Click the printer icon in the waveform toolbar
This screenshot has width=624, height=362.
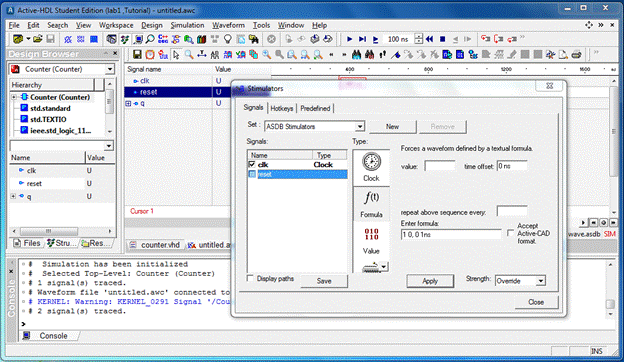click(576, 54)
